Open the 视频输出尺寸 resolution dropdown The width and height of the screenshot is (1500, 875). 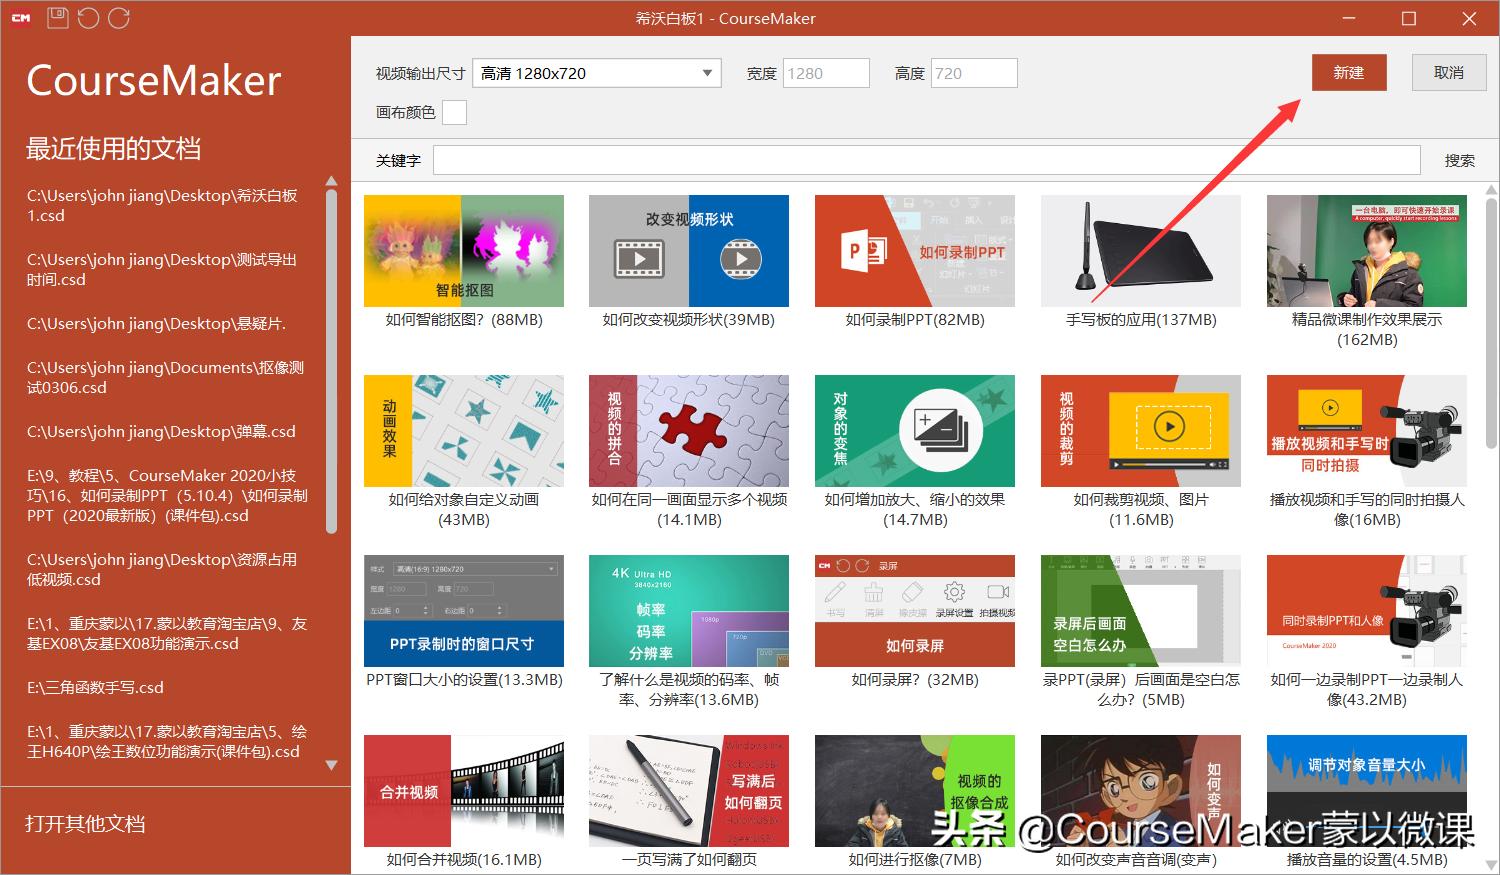coord(595,72)
